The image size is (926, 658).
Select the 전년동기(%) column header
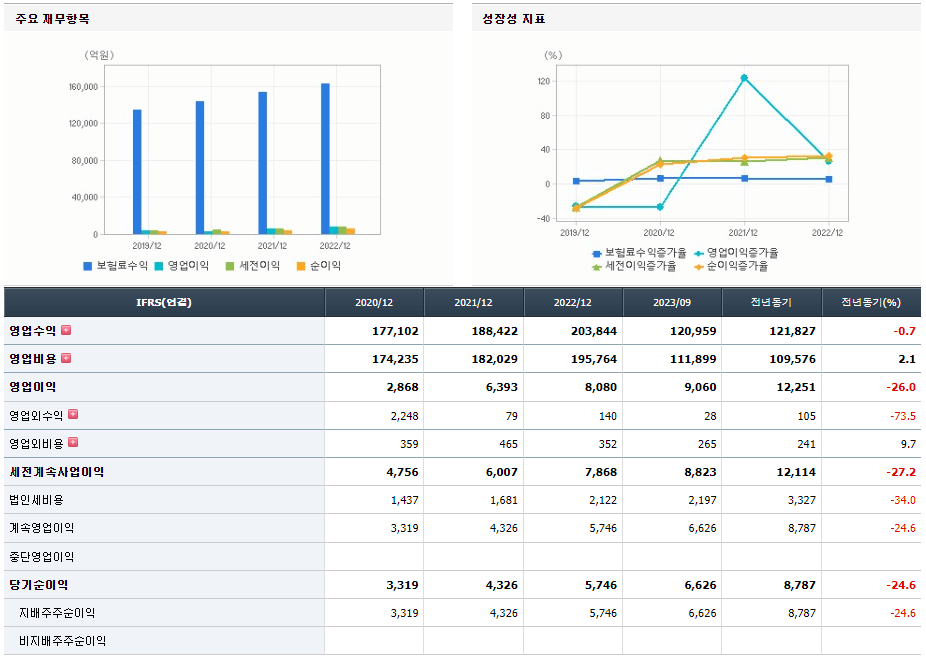pyautogui.click(x=871, y=302)
